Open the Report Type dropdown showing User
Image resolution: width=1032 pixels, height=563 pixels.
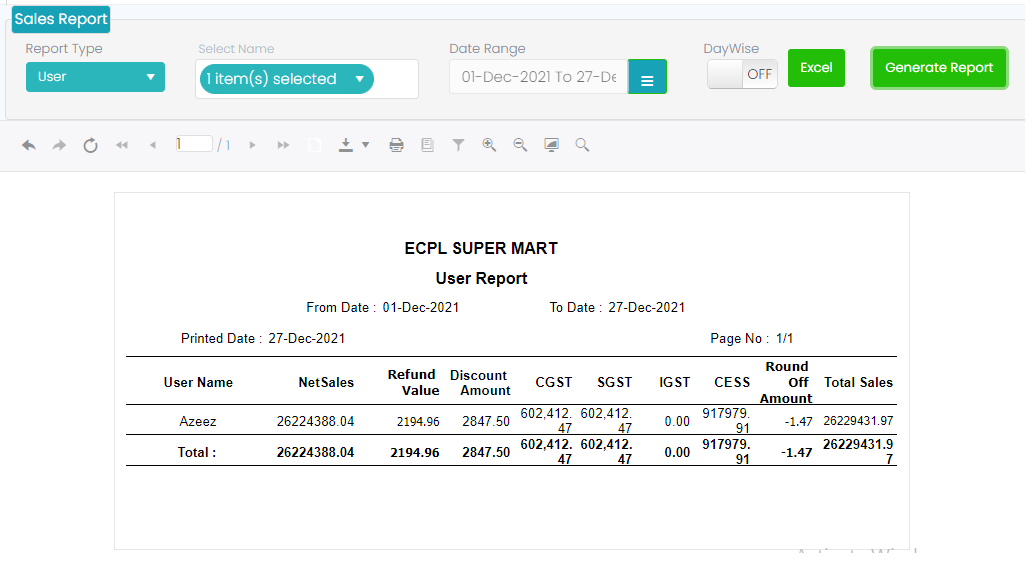click(x=95, y=77)
